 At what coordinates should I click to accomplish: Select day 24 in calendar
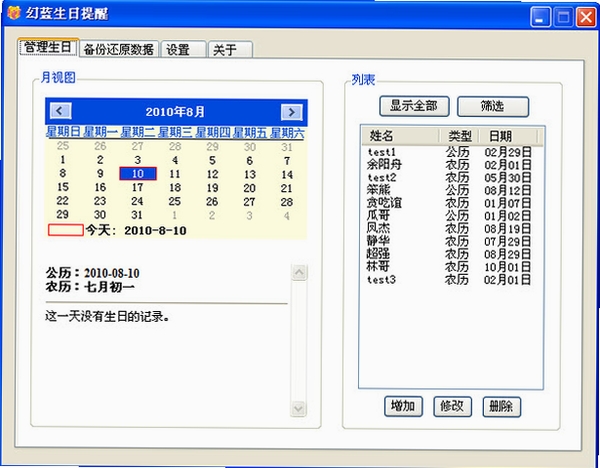[x=137, y=201]
